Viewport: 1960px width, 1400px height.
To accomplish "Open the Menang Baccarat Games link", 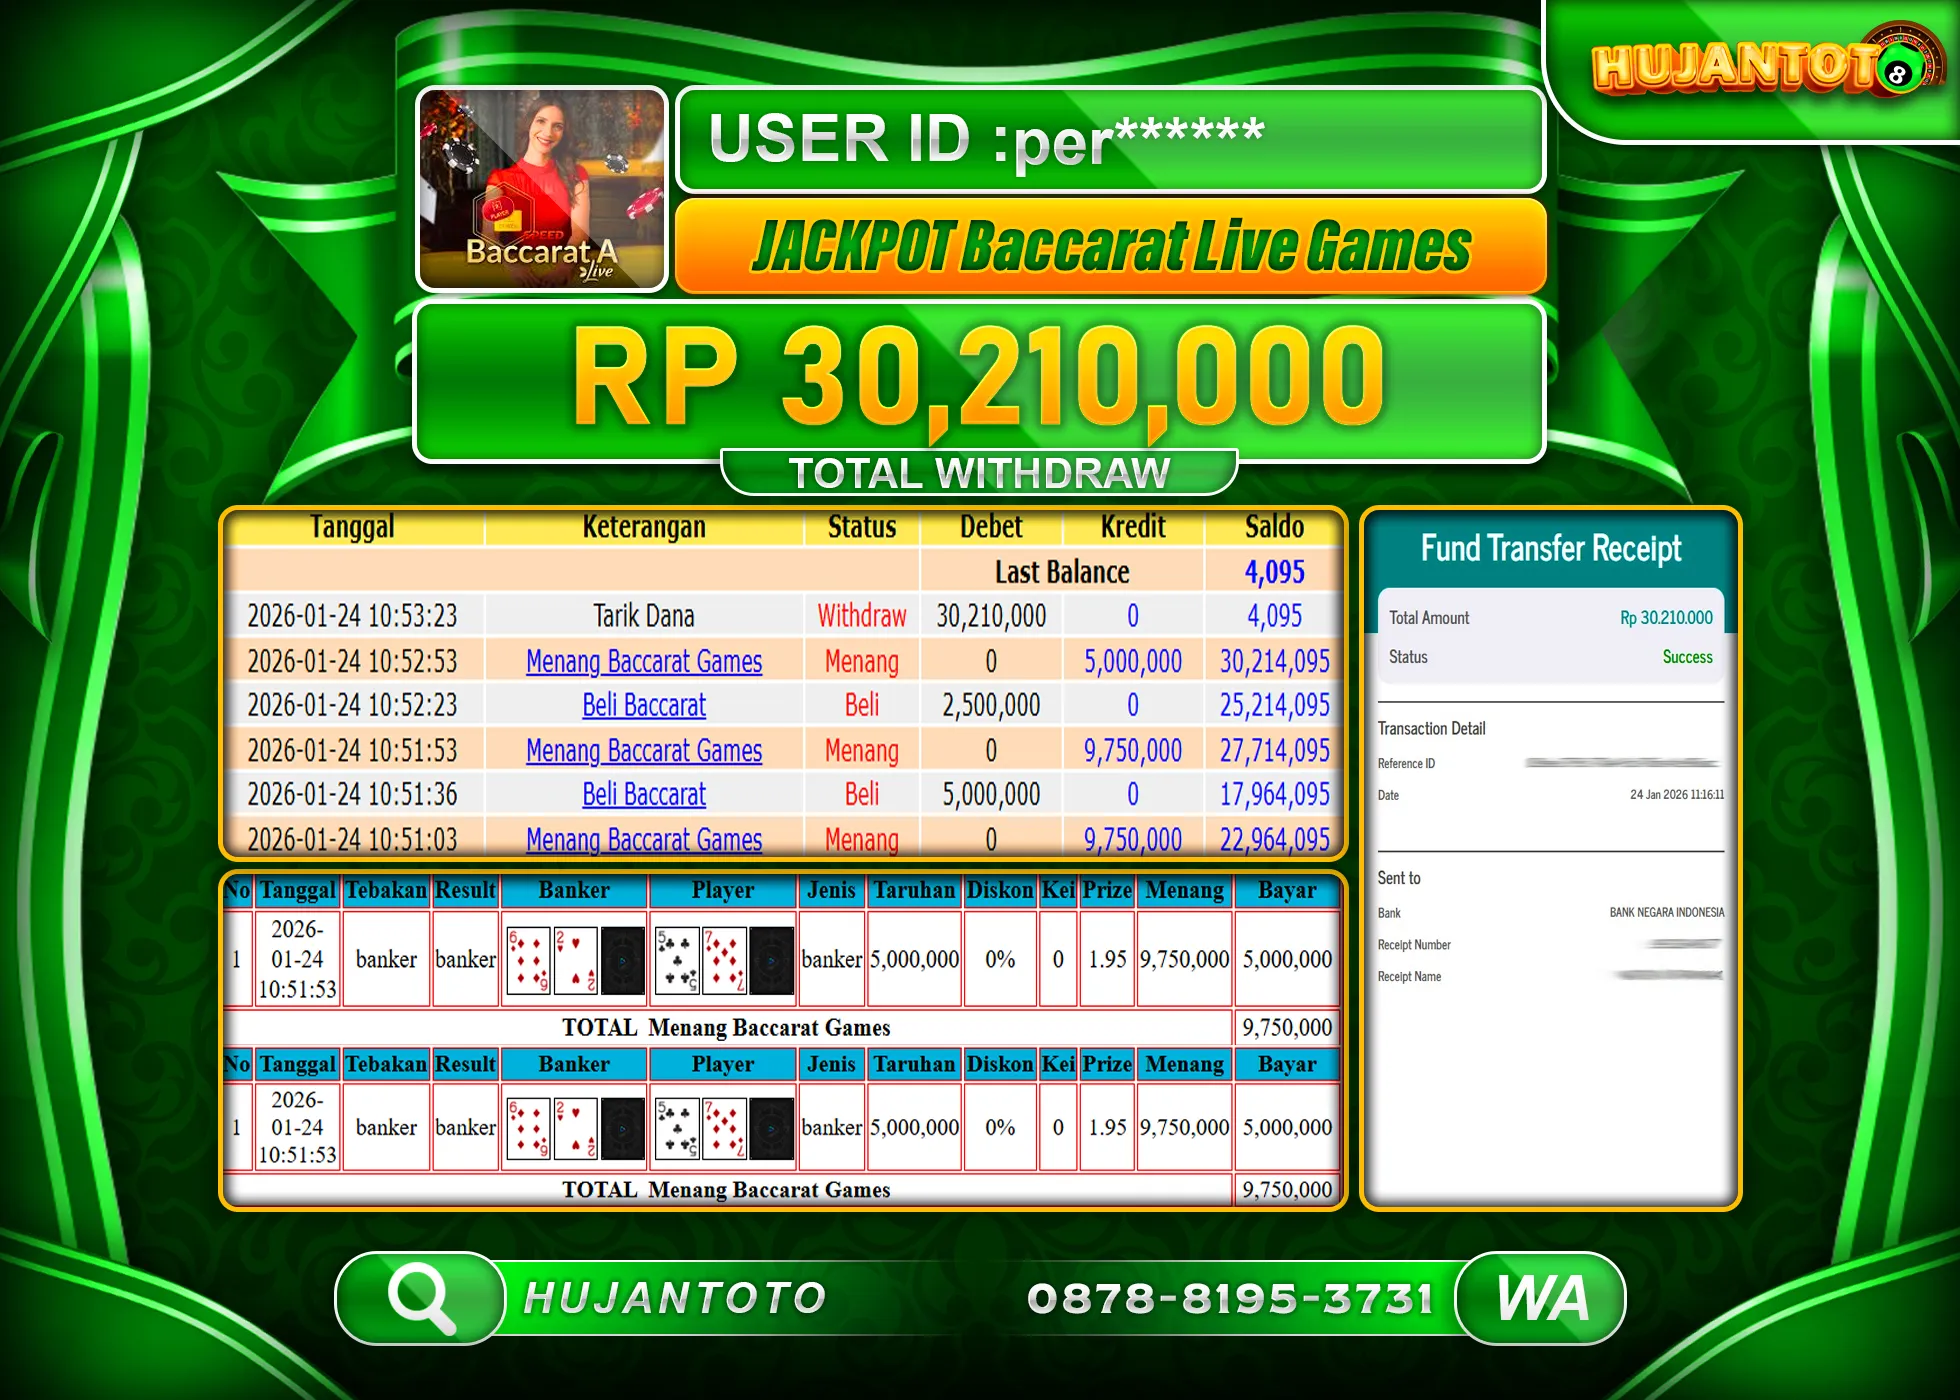I will (x=643, y=661).
